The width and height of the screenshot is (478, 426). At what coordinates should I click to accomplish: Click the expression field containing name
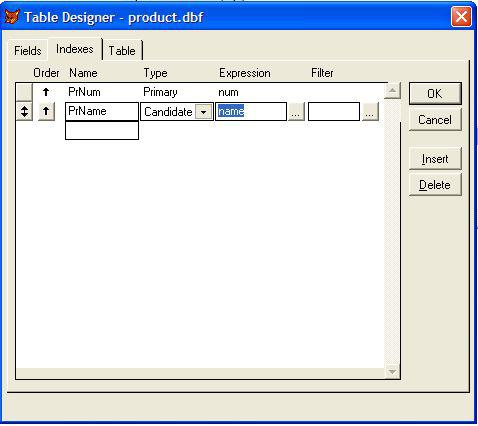pos(251,111)
